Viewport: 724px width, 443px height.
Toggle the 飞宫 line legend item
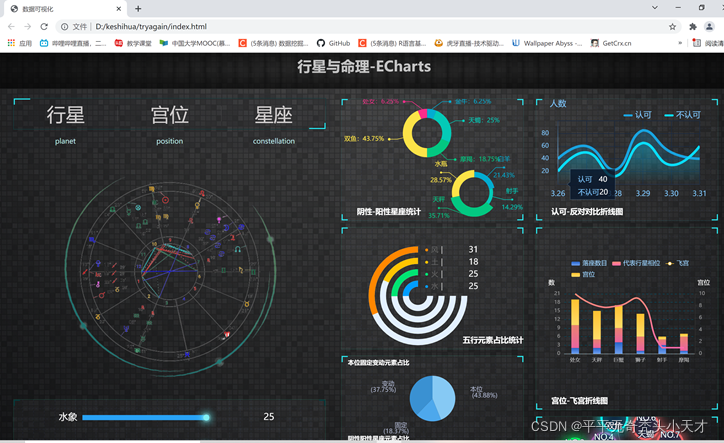pos(677,263)
